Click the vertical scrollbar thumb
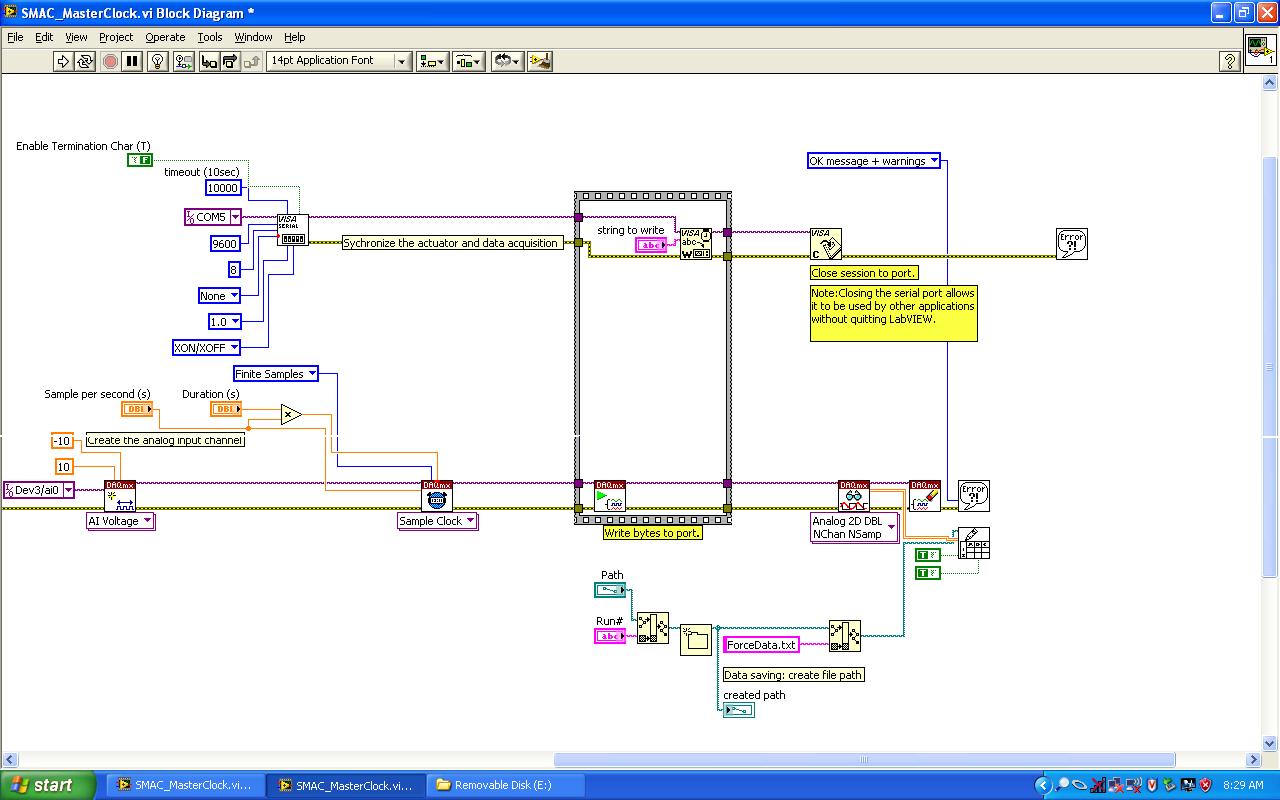Image resolution: width=1280 pixels, height=800 pixels. point(1270,367)
